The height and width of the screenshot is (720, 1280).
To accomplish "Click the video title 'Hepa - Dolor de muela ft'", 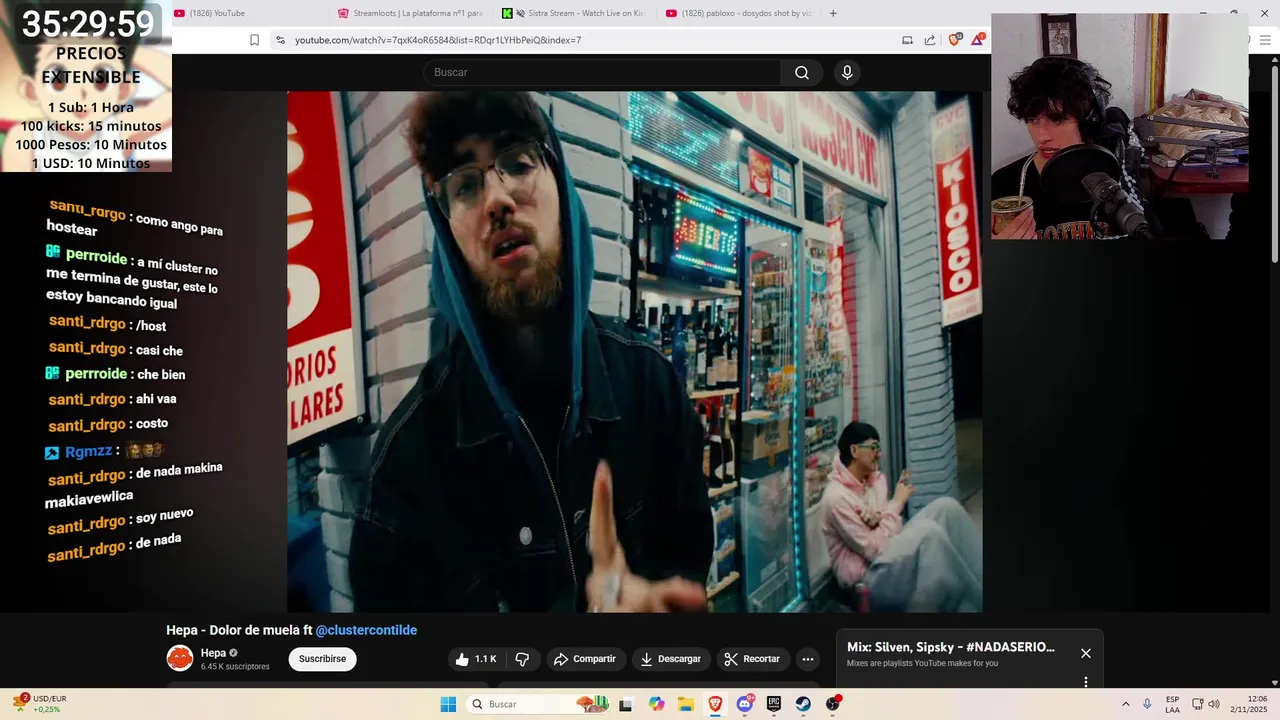I will 239,630.
